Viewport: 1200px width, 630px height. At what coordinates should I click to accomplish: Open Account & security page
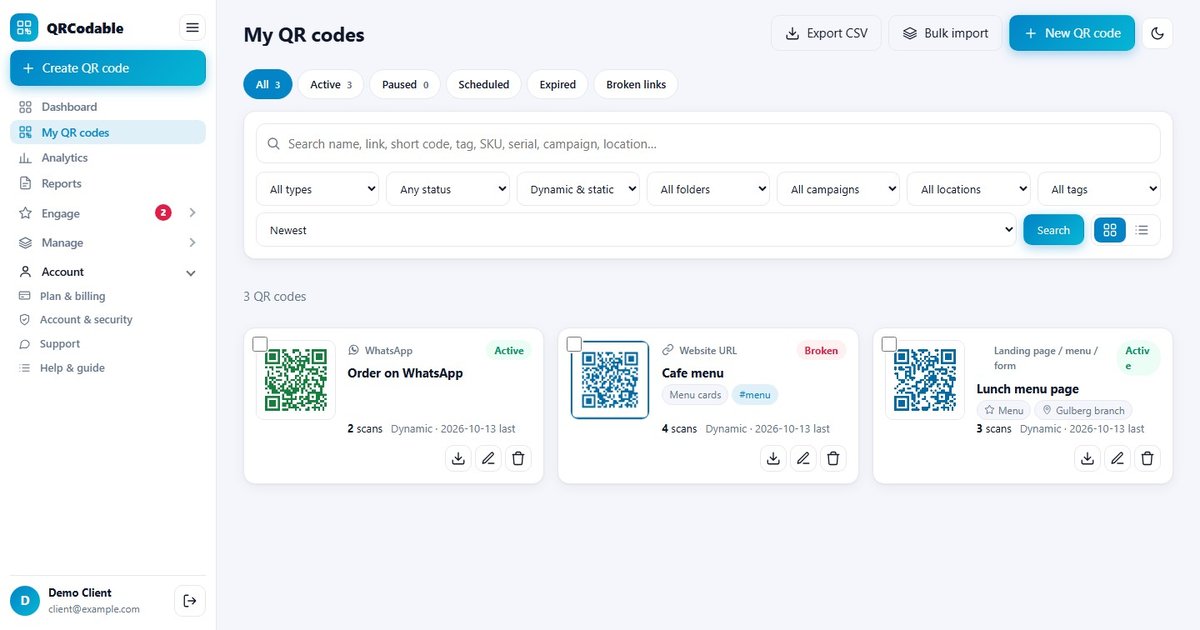coord(108,320)
